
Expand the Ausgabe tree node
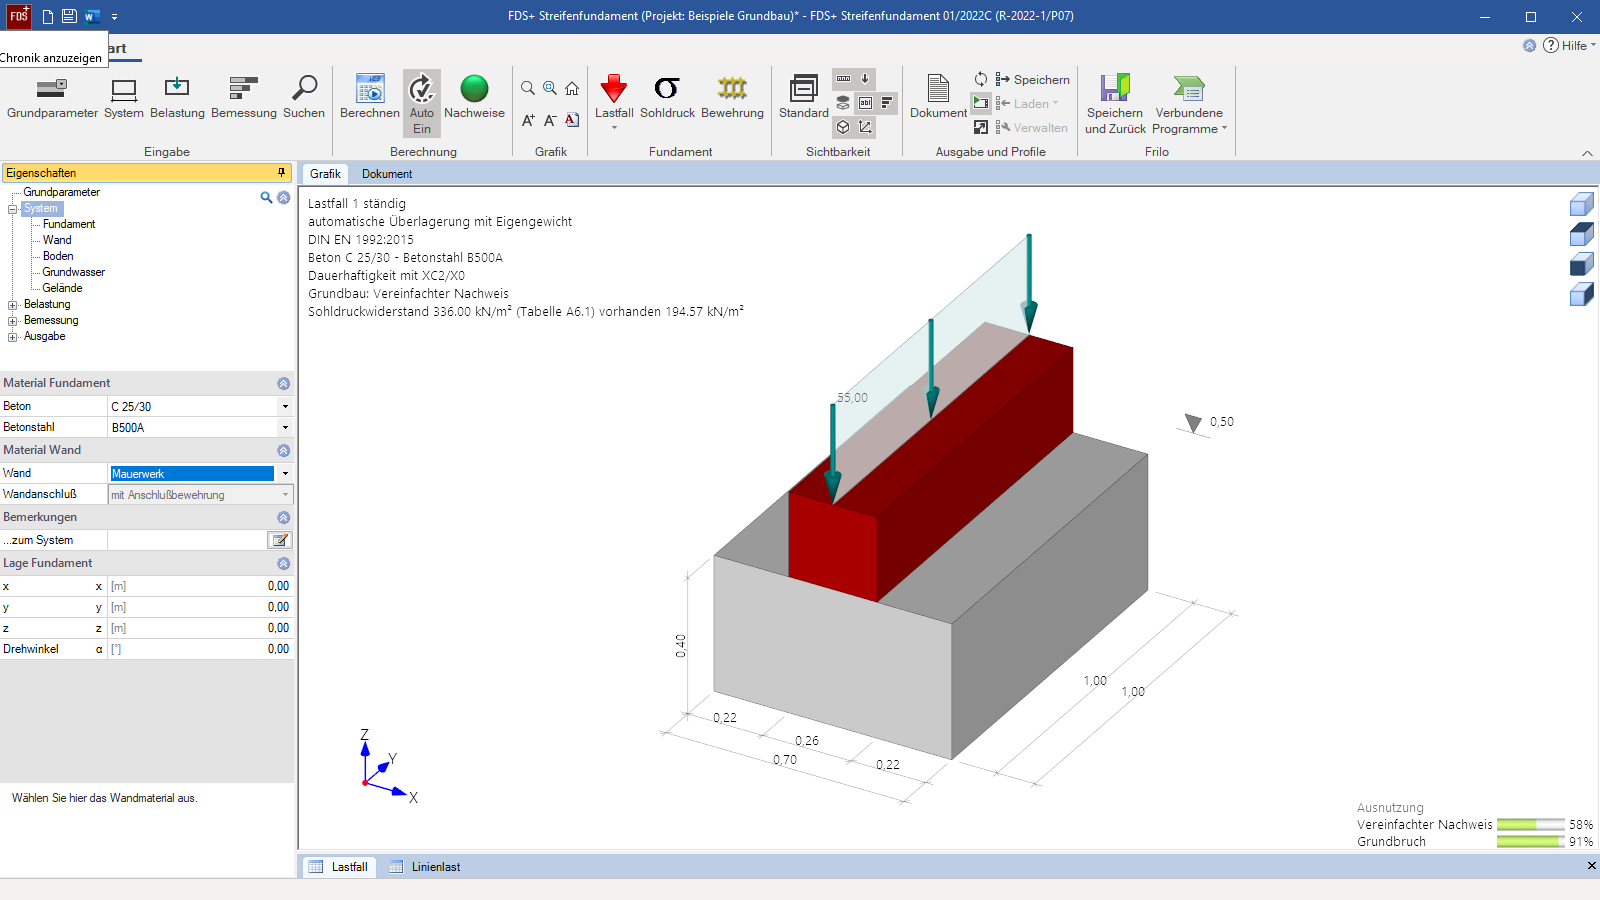[13, 337]
